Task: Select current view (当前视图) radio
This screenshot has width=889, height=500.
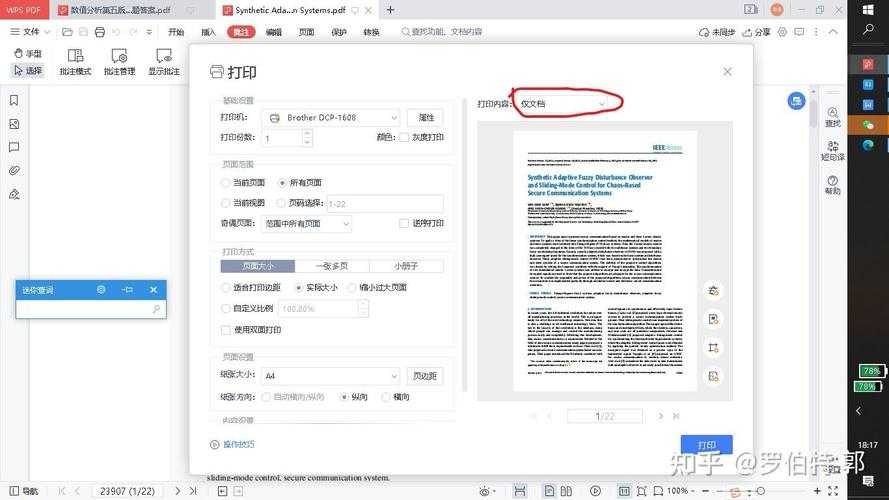Action: (x=225, y=203)
